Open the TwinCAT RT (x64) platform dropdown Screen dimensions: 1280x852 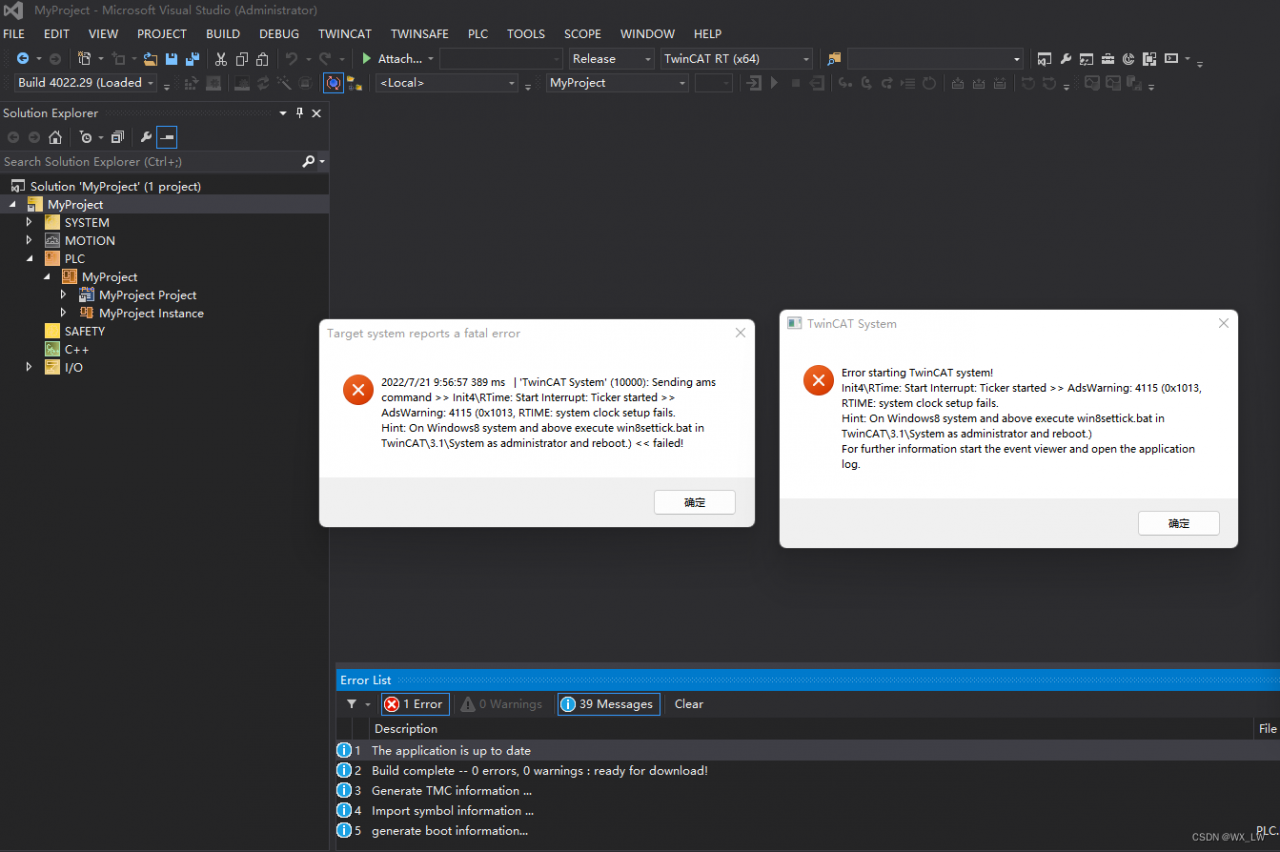point(736,59)
